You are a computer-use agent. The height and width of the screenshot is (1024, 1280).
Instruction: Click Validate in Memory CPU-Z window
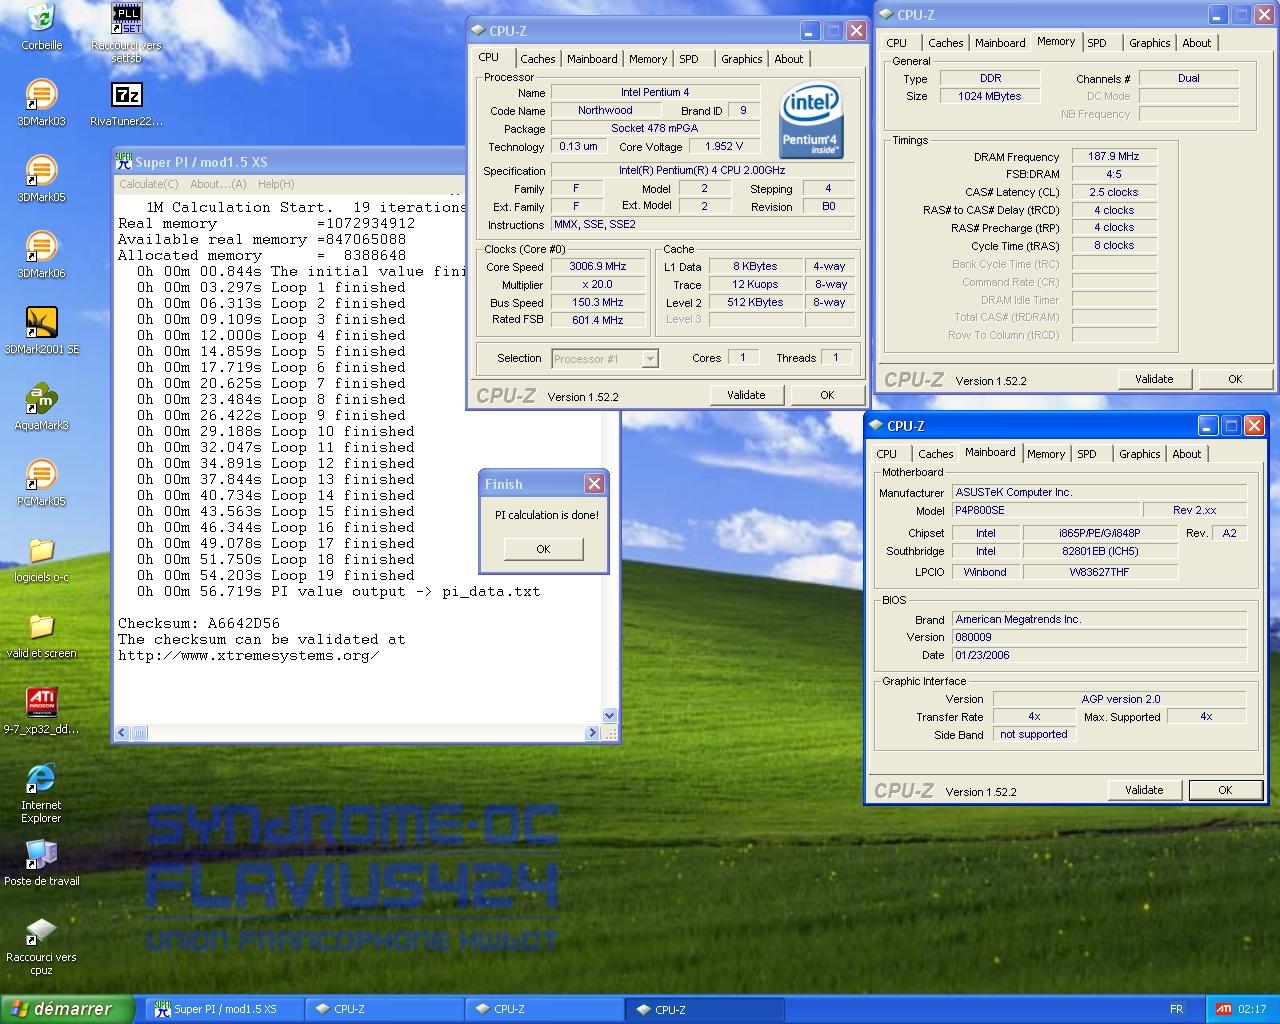pyautogui.click(x=1154, y=379)
